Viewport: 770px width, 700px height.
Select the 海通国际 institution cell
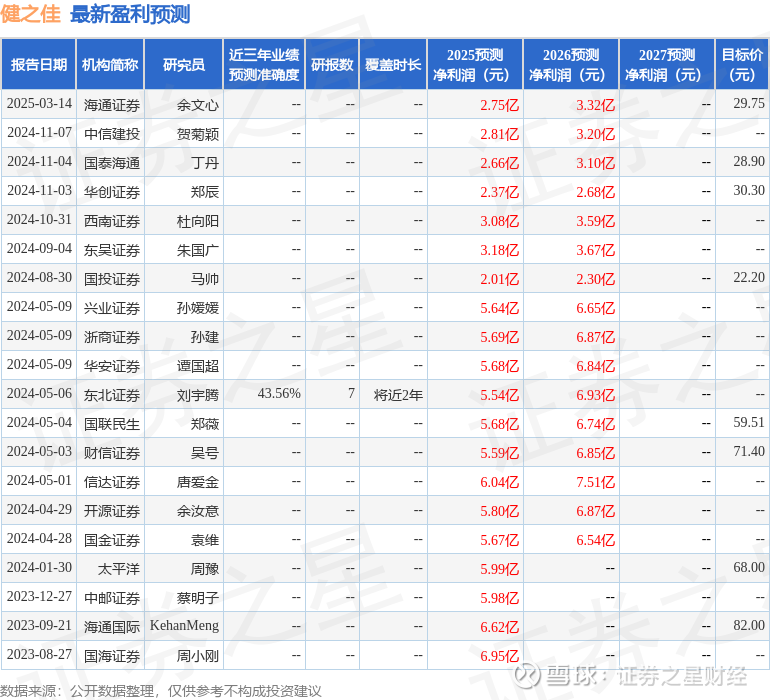pos(112,627)
